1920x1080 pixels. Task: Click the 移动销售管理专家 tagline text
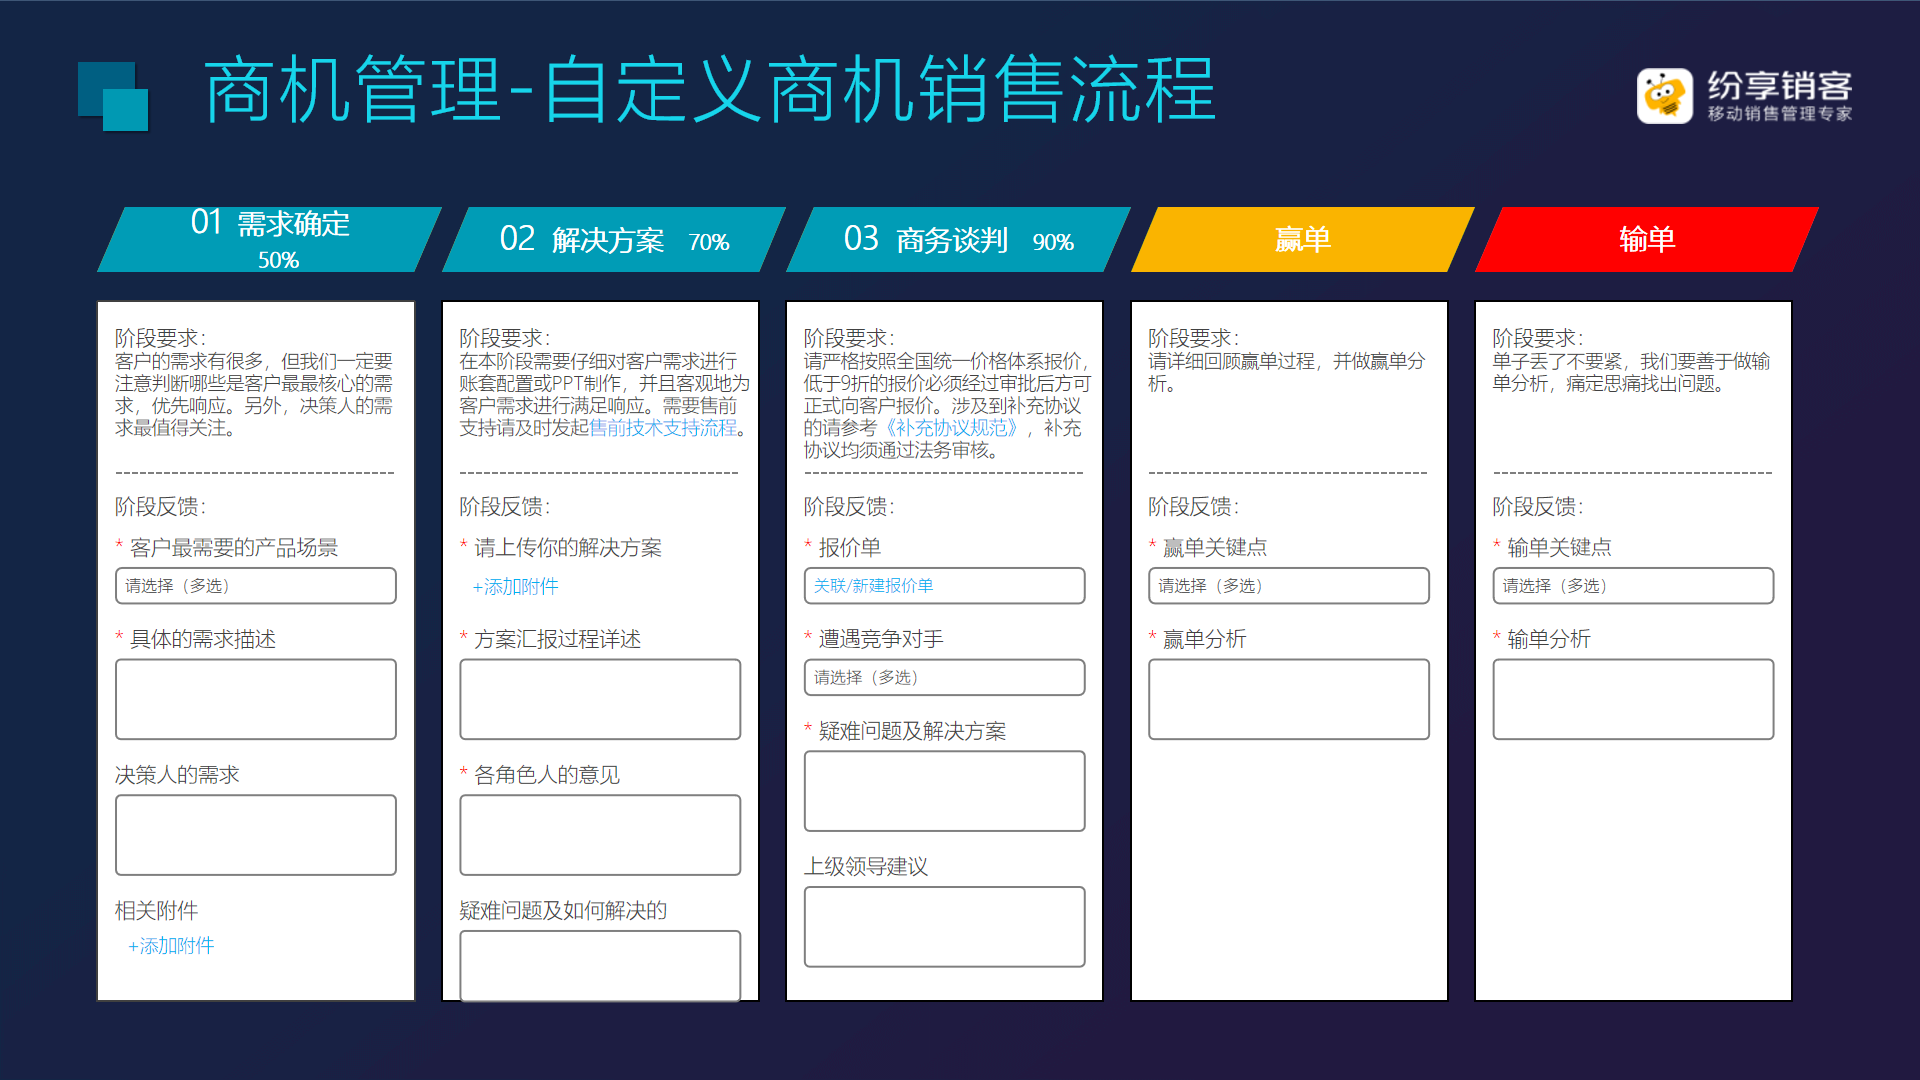(x=1780, y=114)
